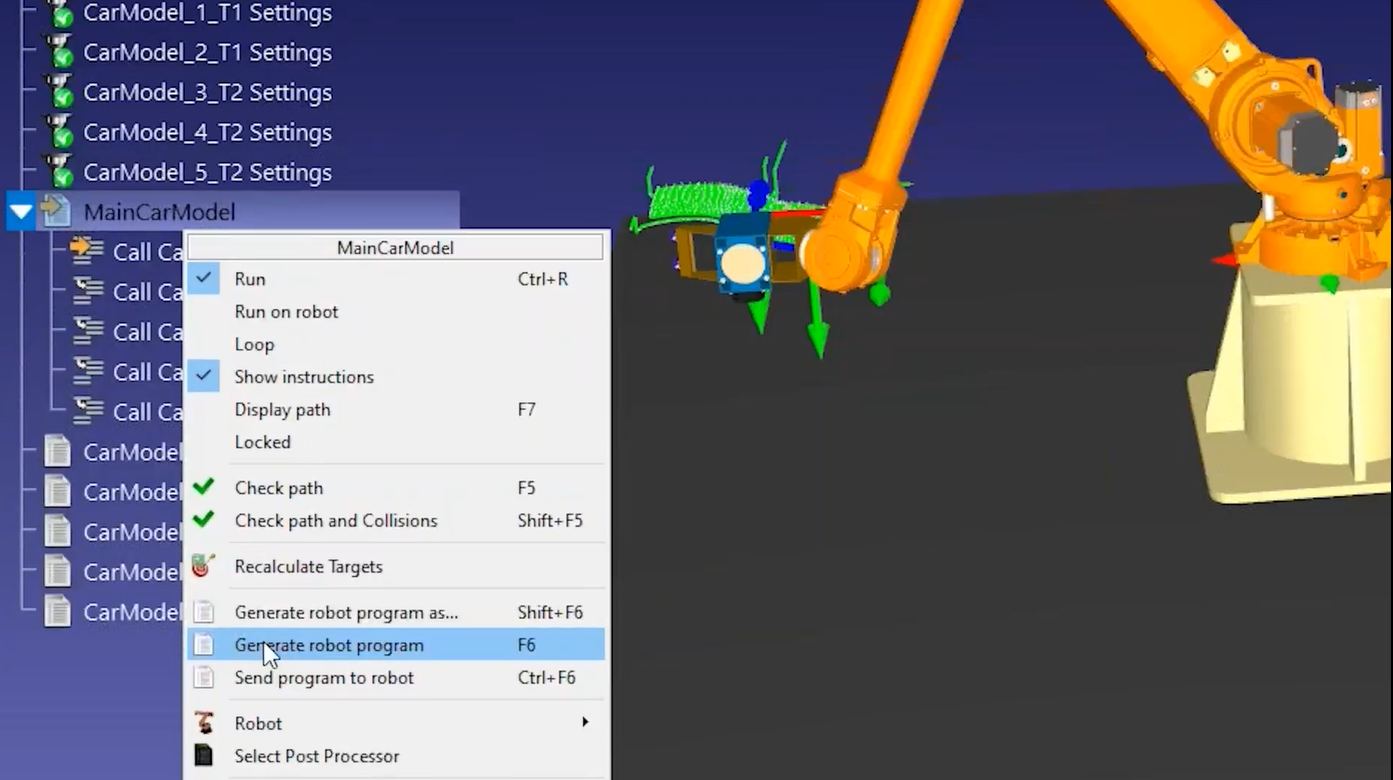The image size is (1393, 780).
Task: Click the Select Post Processor icon
Action: point(203,756)
